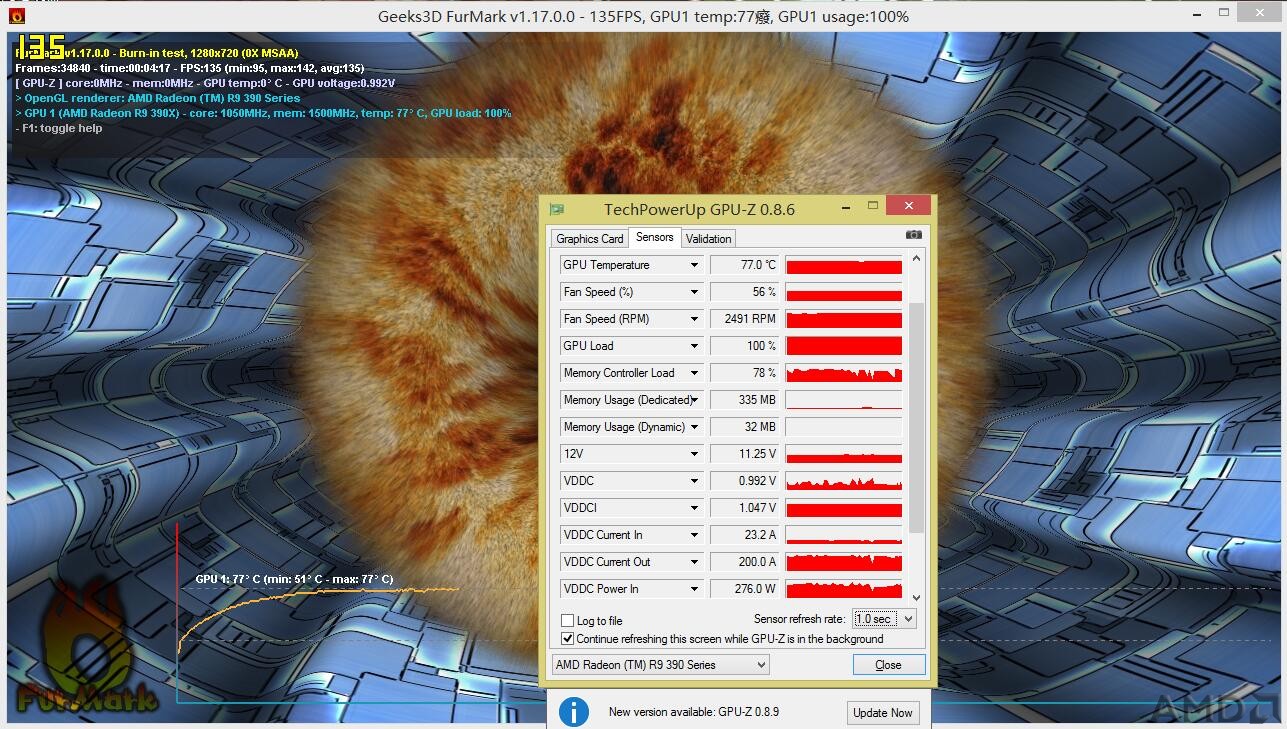Open the Graphics Card tab
Image resolution: width=1287 pixels, height=729 pixels.
coord(590,239)
